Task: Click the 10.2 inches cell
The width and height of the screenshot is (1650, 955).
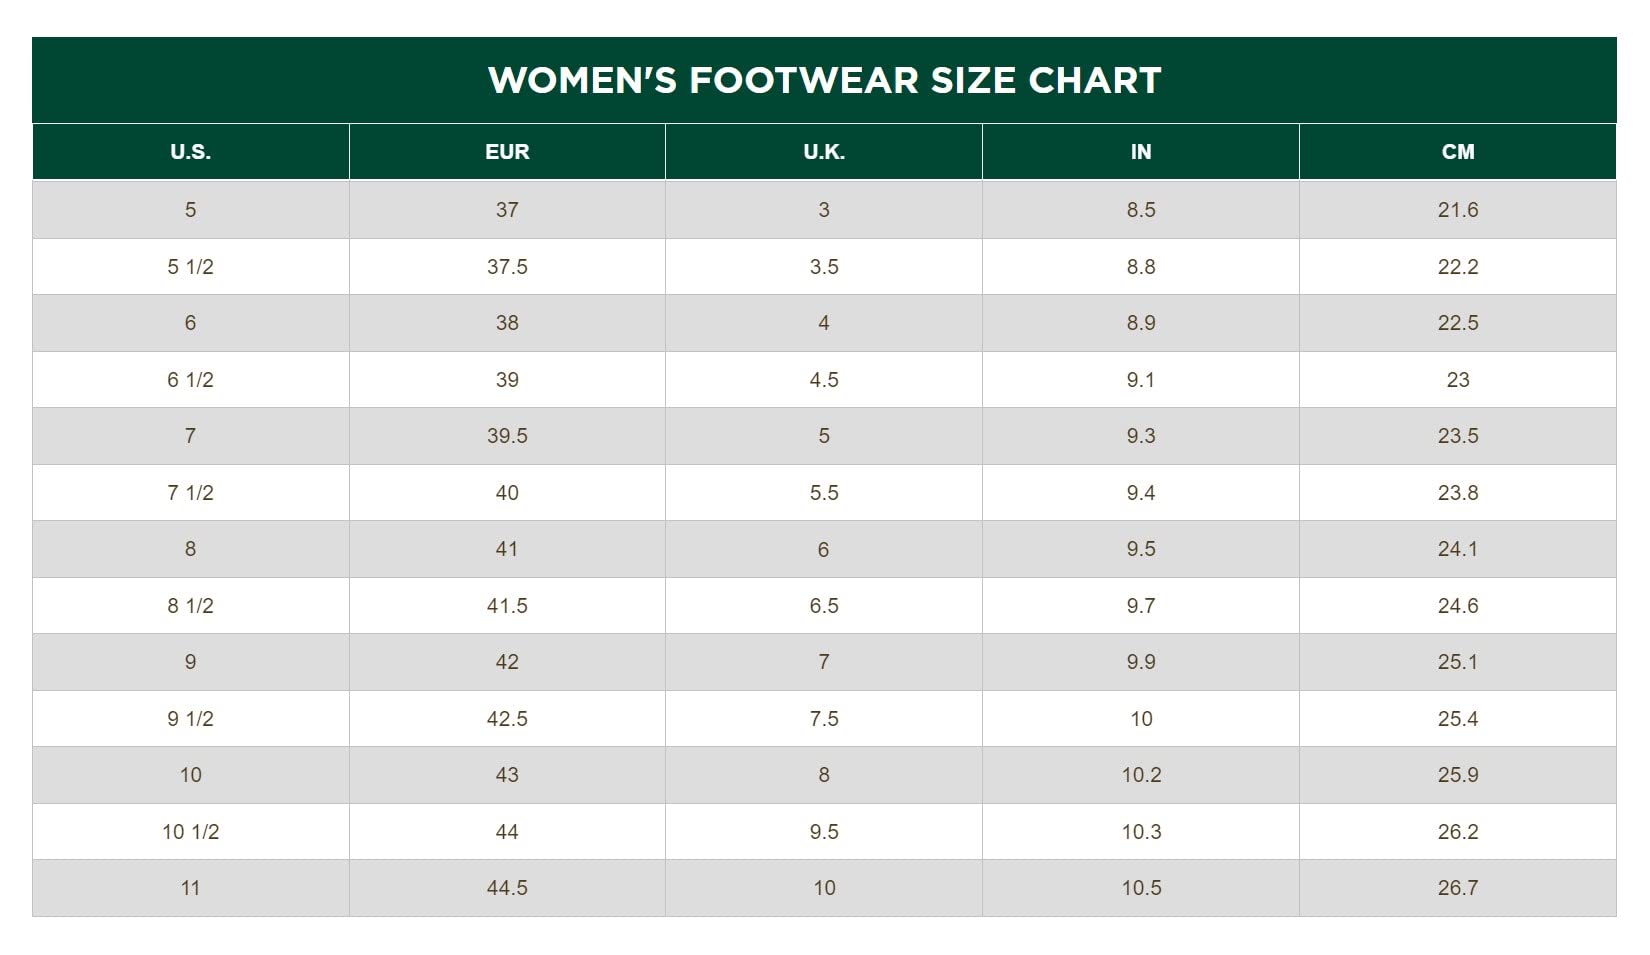Action: click(1141, 775)
